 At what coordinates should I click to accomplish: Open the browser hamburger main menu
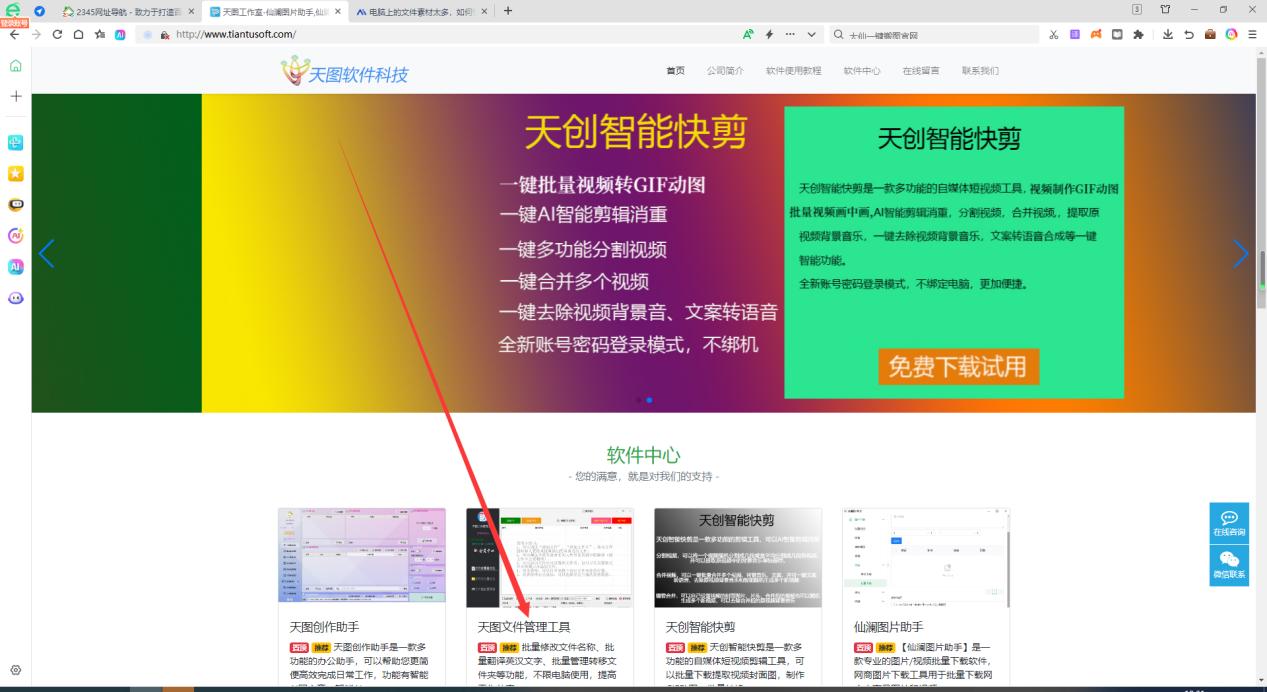point(1252,34)
